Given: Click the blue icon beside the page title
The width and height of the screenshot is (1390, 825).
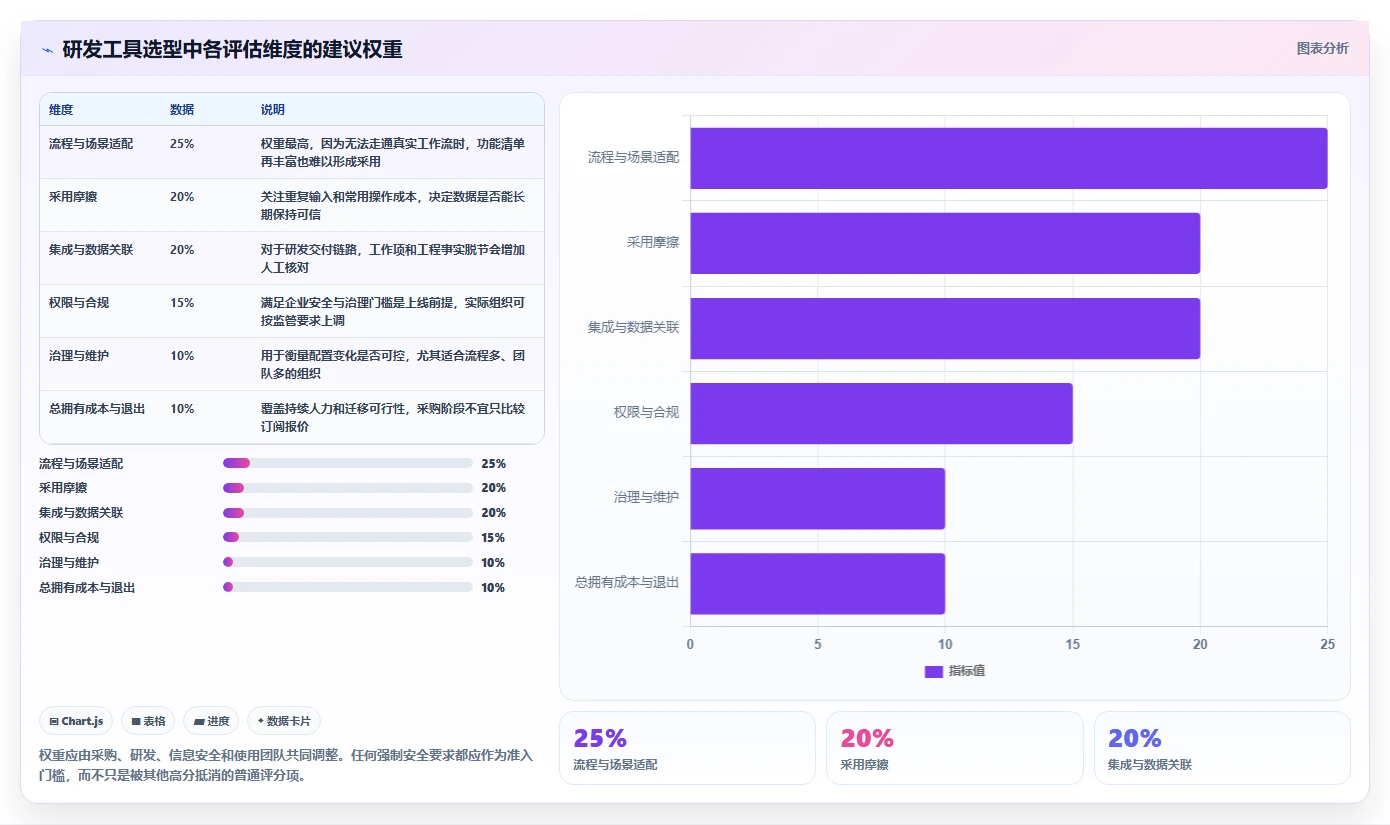Looking at the screenshot, I should (x=48, y=49).
